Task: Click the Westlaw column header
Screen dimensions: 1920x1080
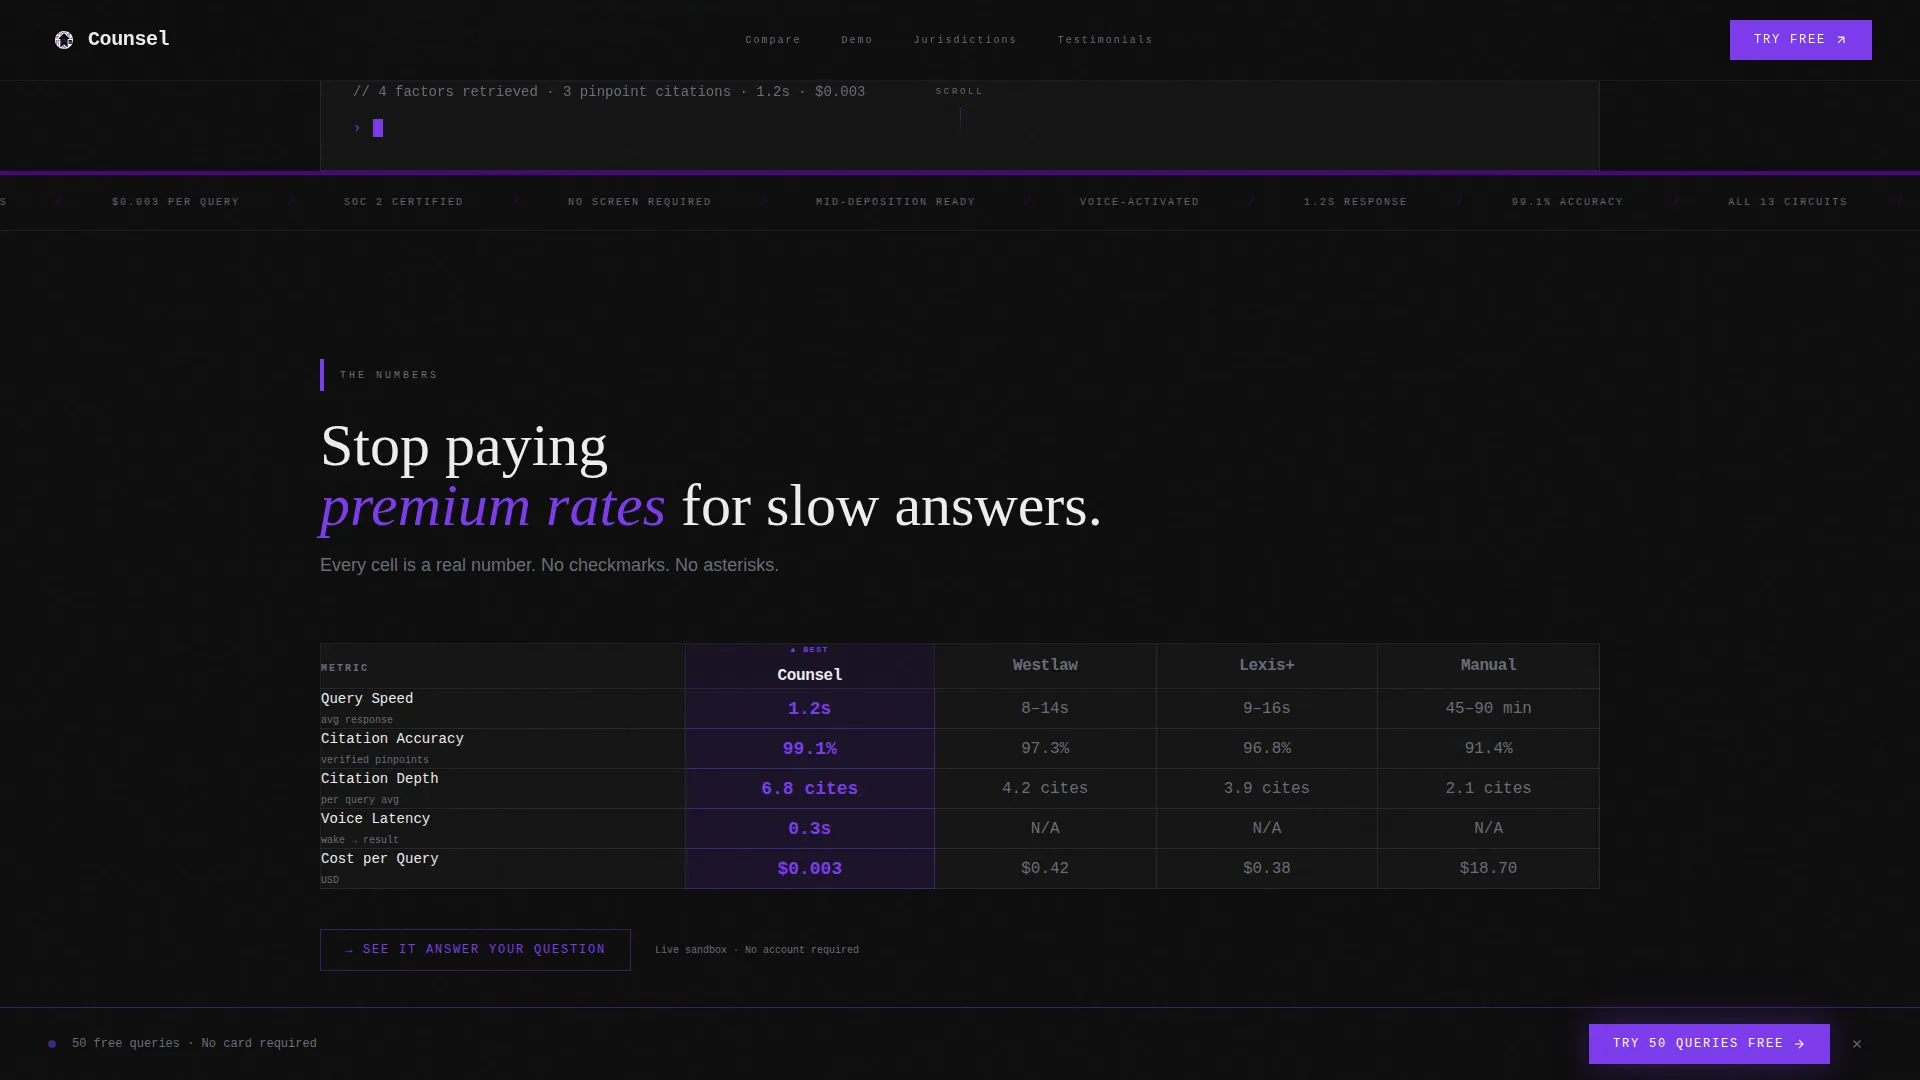Action: [x=1045, y=666]
